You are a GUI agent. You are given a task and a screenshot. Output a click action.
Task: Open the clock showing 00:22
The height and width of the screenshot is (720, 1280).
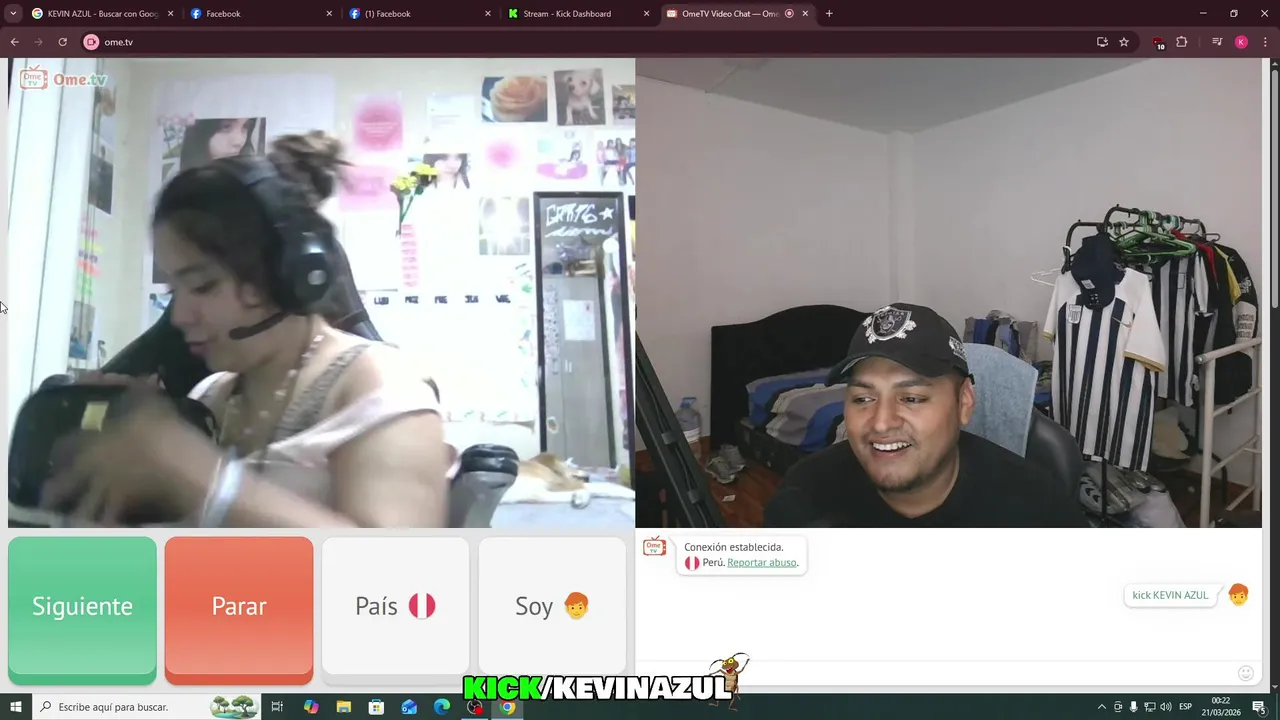[1221, 707]
